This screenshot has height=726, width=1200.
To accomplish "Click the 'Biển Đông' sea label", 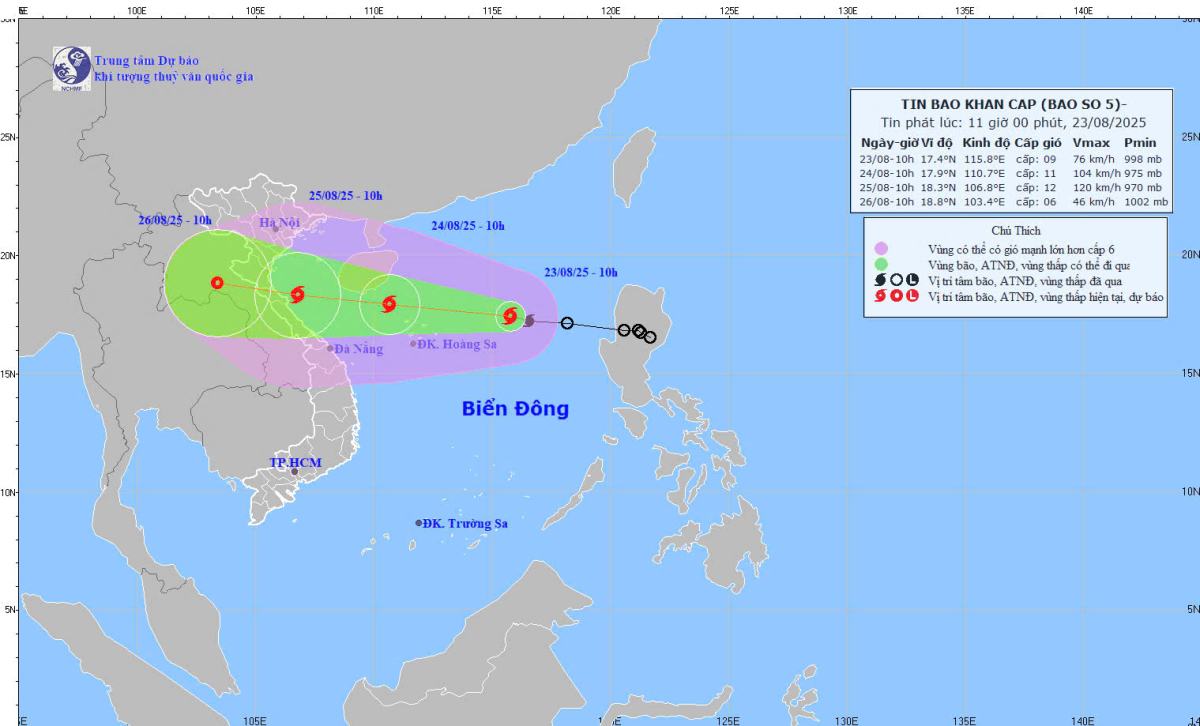I will tap(515, 408).
